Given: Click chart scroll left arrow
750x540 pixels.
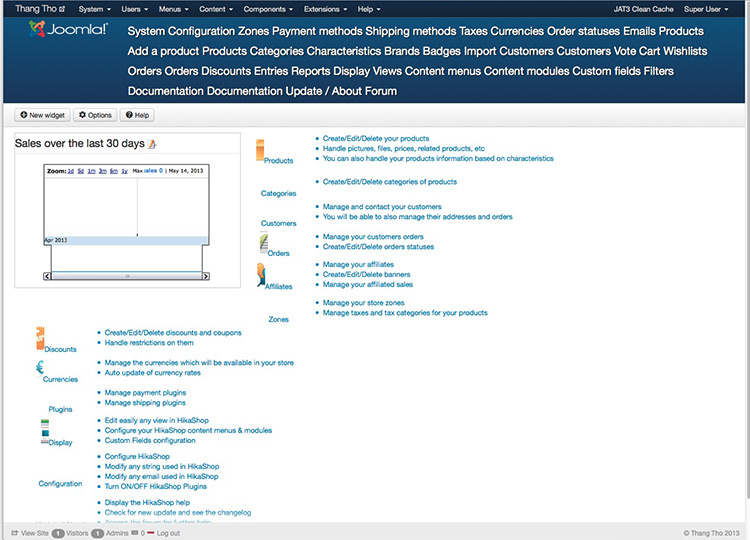Looking at the screenshot, I should coord(47,276).
